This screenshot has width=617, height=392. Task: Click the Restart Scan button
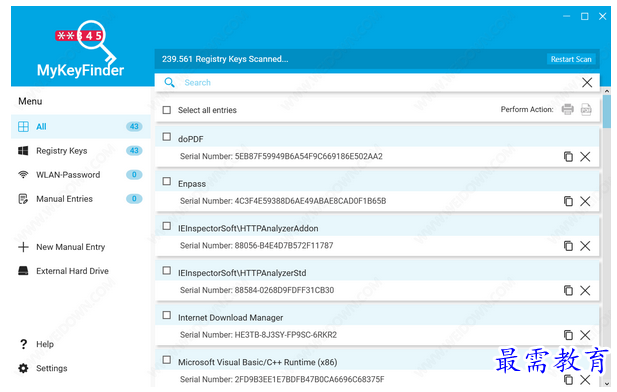point(571,59)
